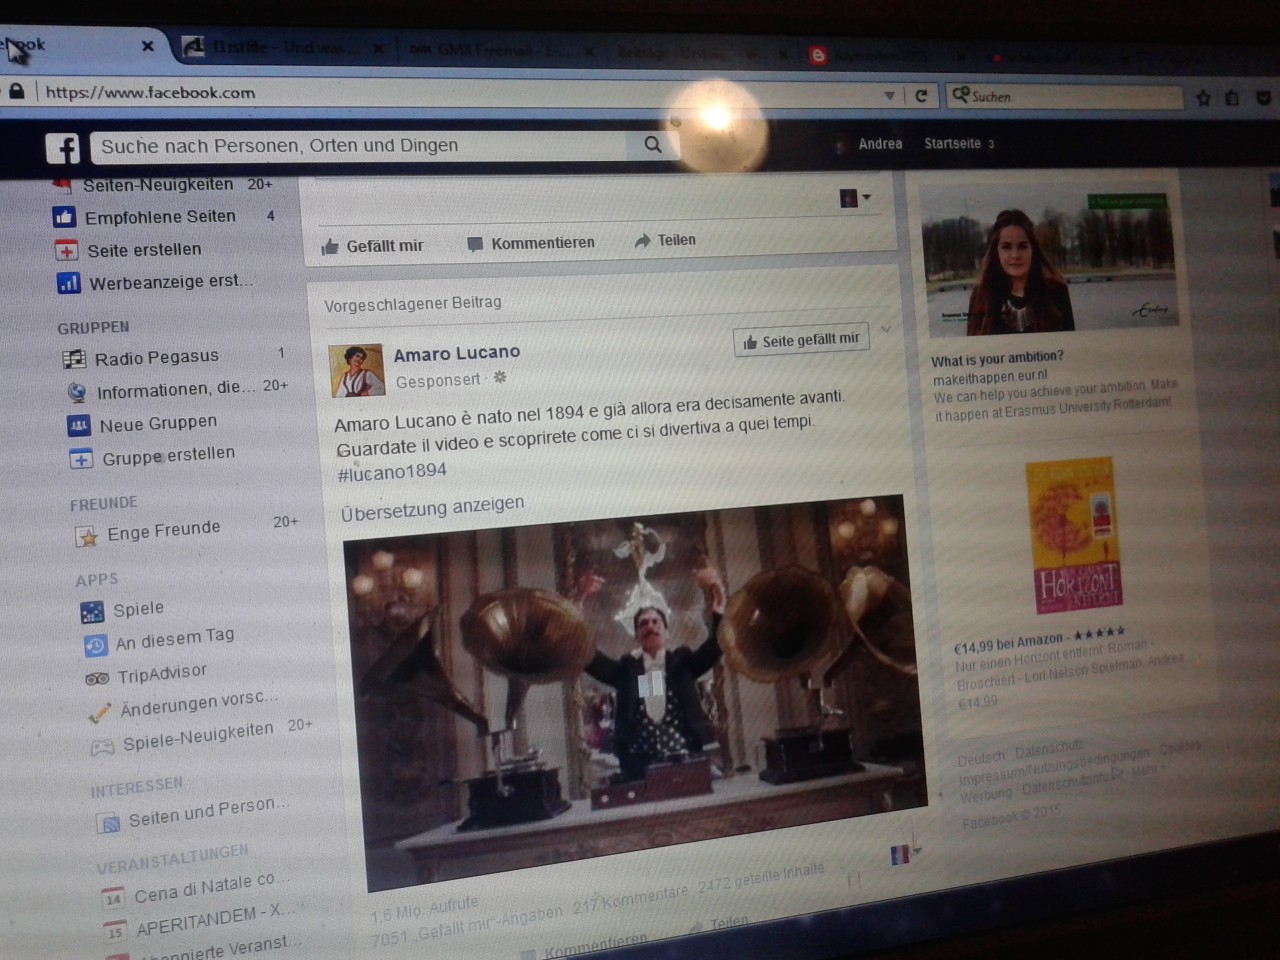
Task: Expand the address bar history dropdown
Action: click(x=889, y=96)
